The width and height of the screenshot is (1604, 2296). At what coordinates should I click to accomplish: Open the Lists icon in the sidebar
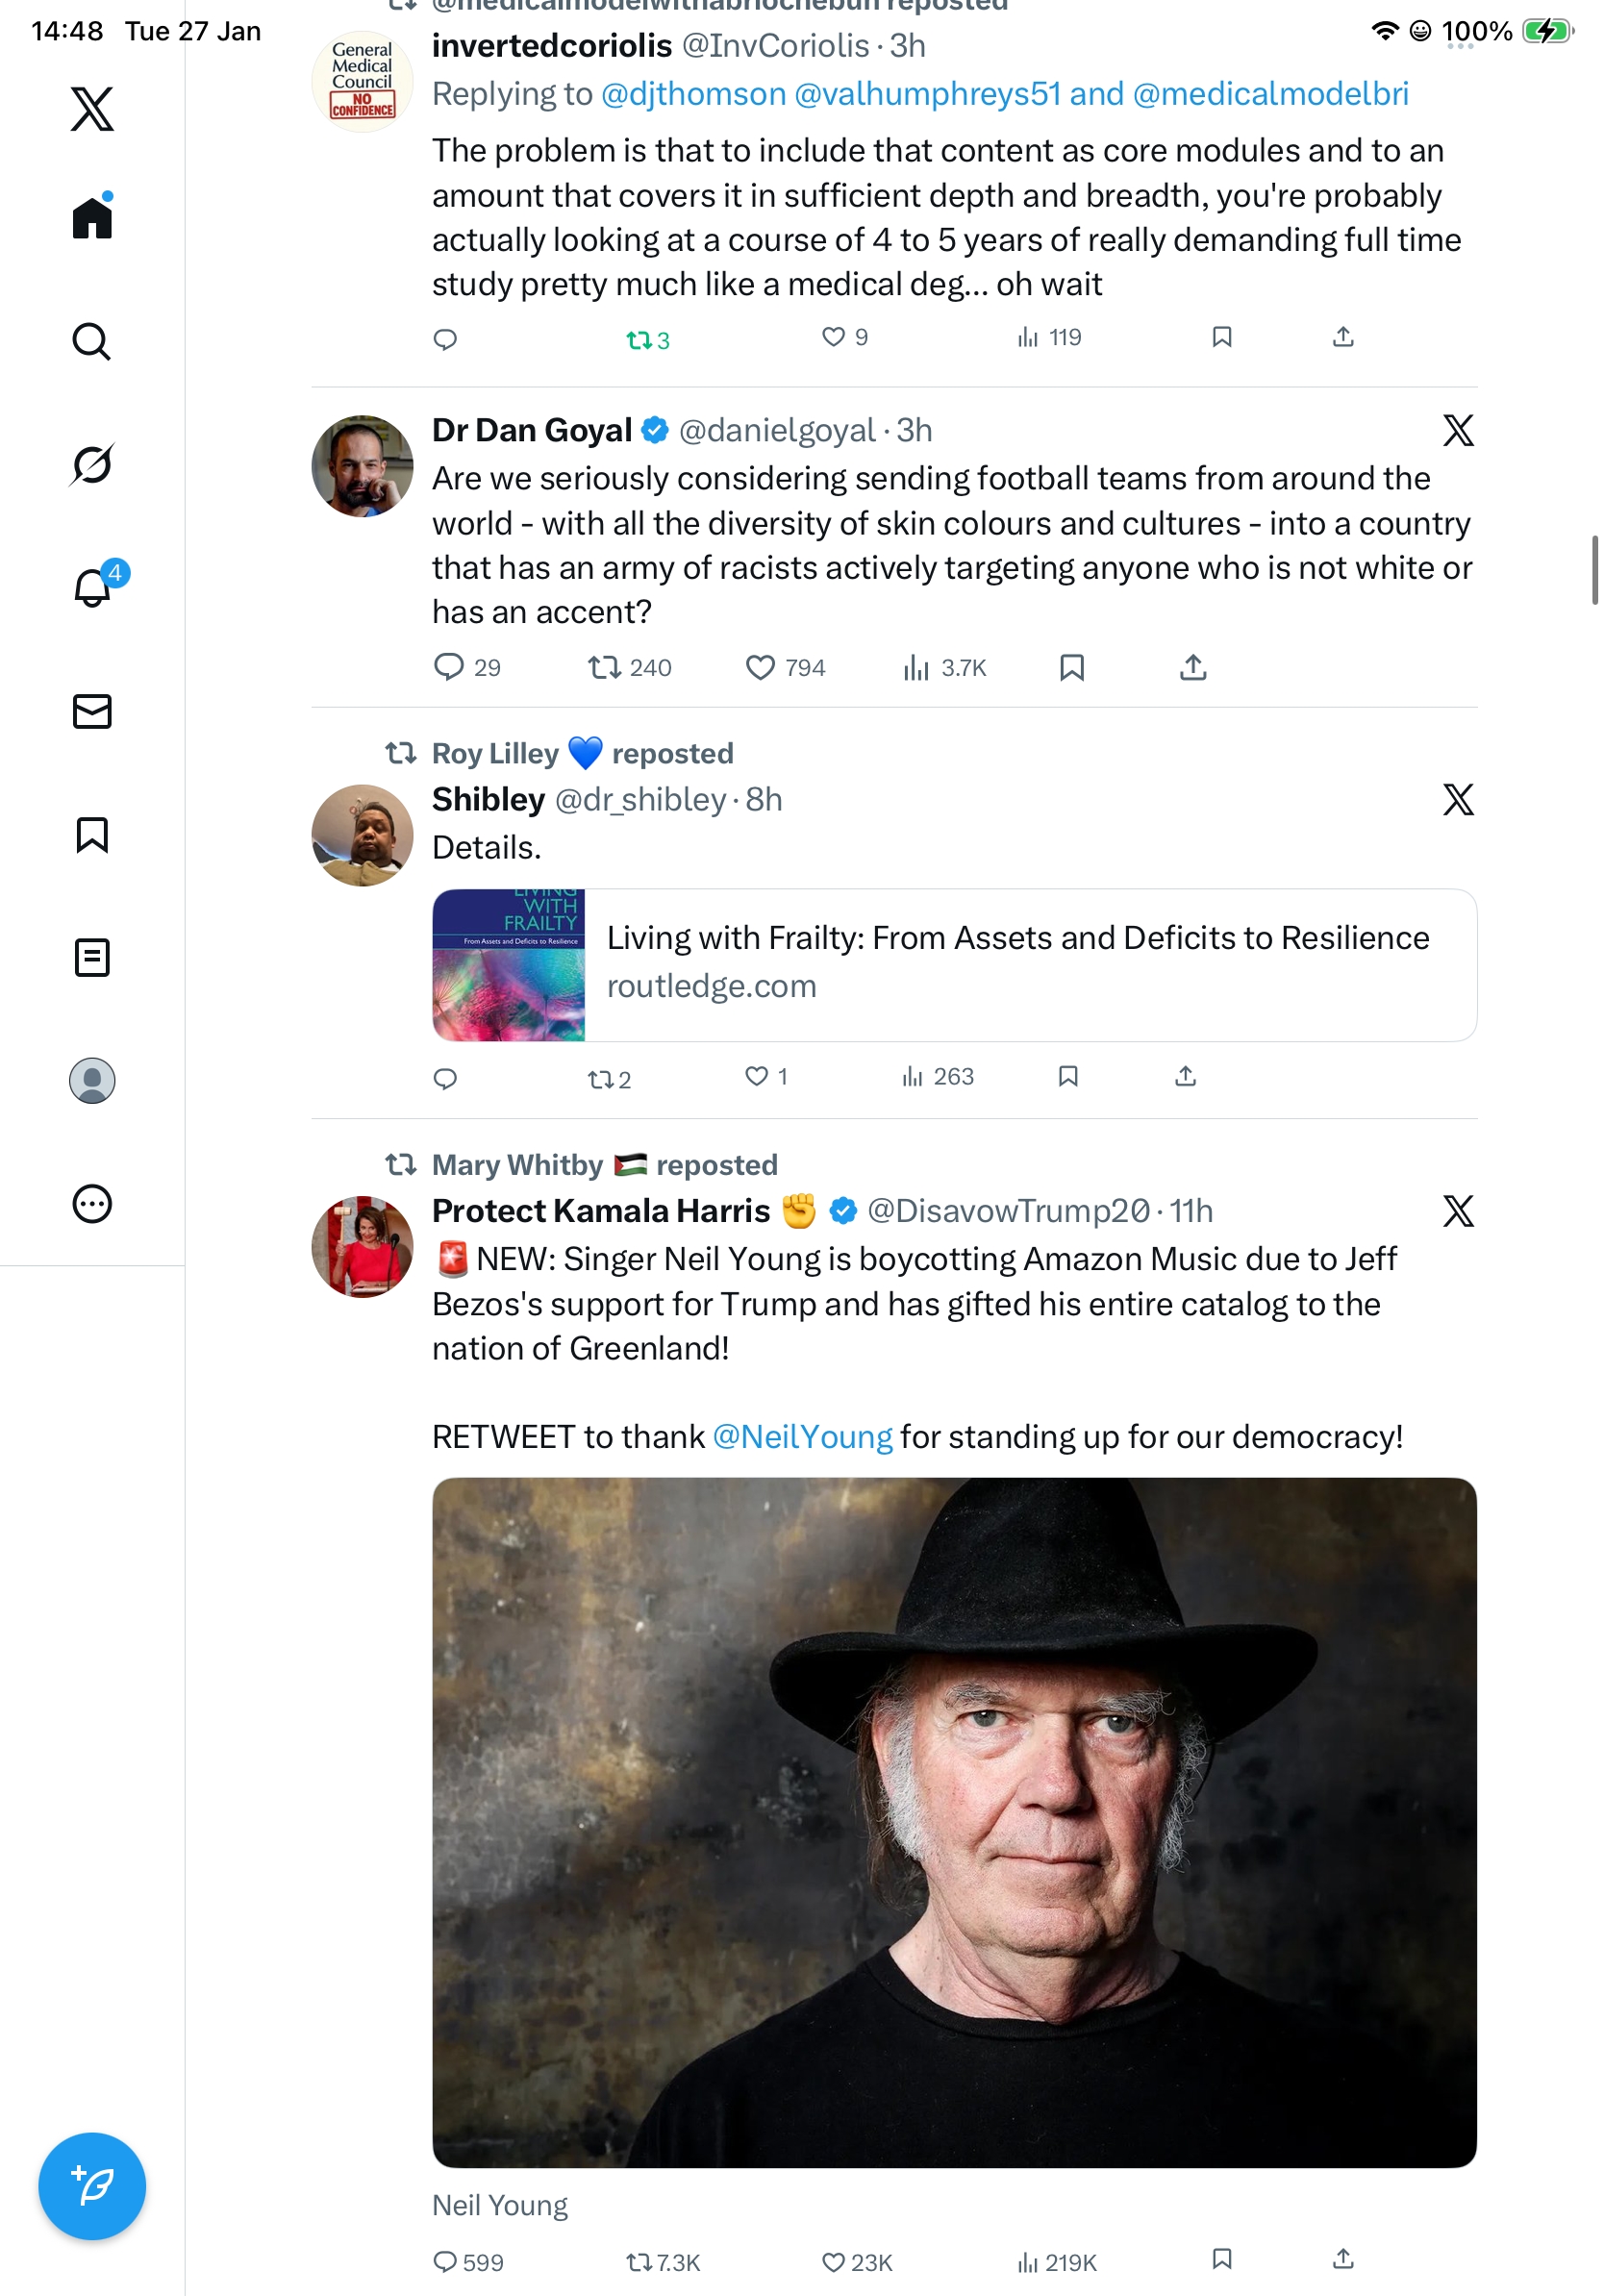(92, 957)
